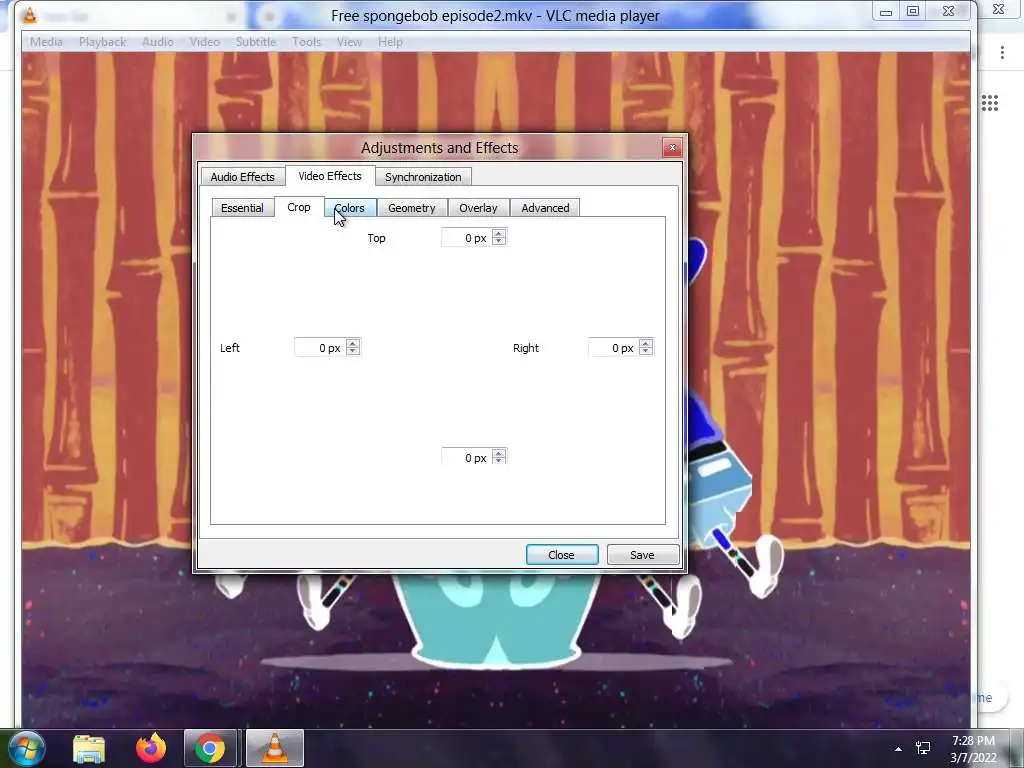Click the VLC taskbar icon

(275, 748)
